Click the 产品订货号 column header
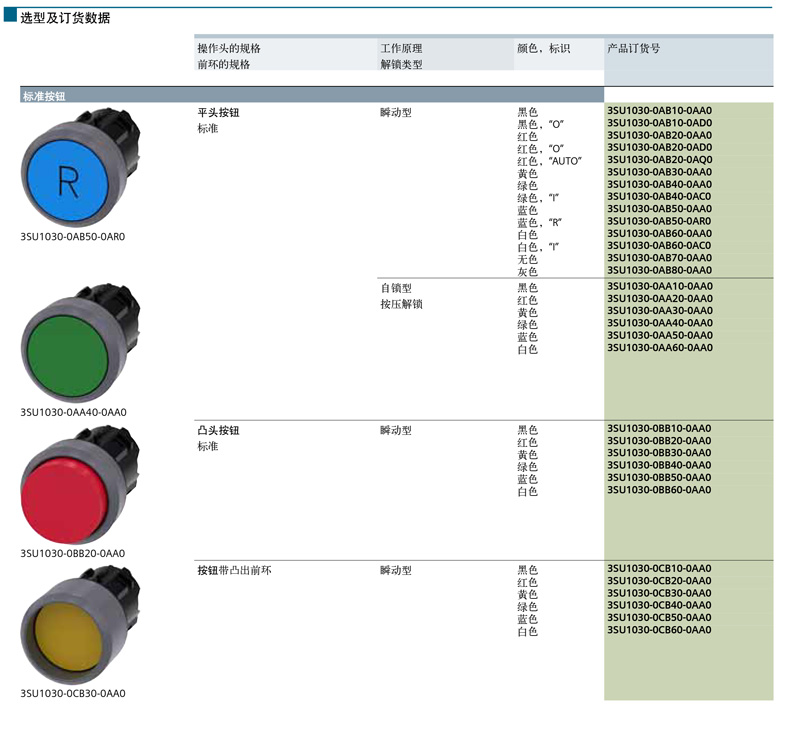Screen dimensions: 790x735 [x=633, y=48]
